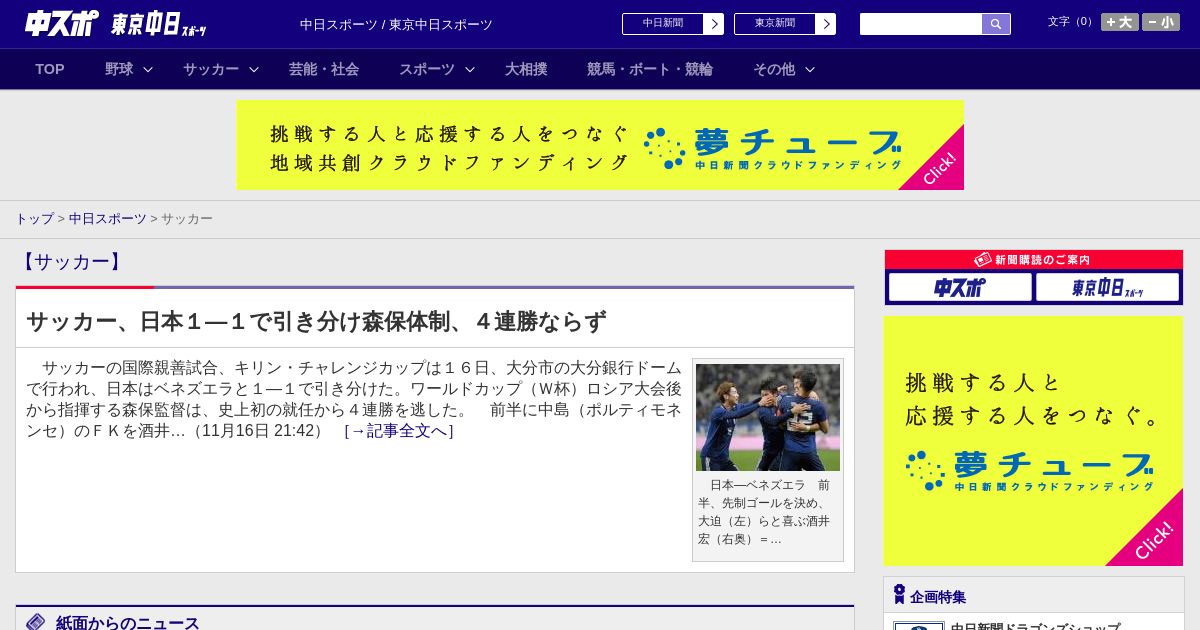The image size is (1200, 630).
Task: Click the 中スポ logo in header
Action: click(61, 23)
